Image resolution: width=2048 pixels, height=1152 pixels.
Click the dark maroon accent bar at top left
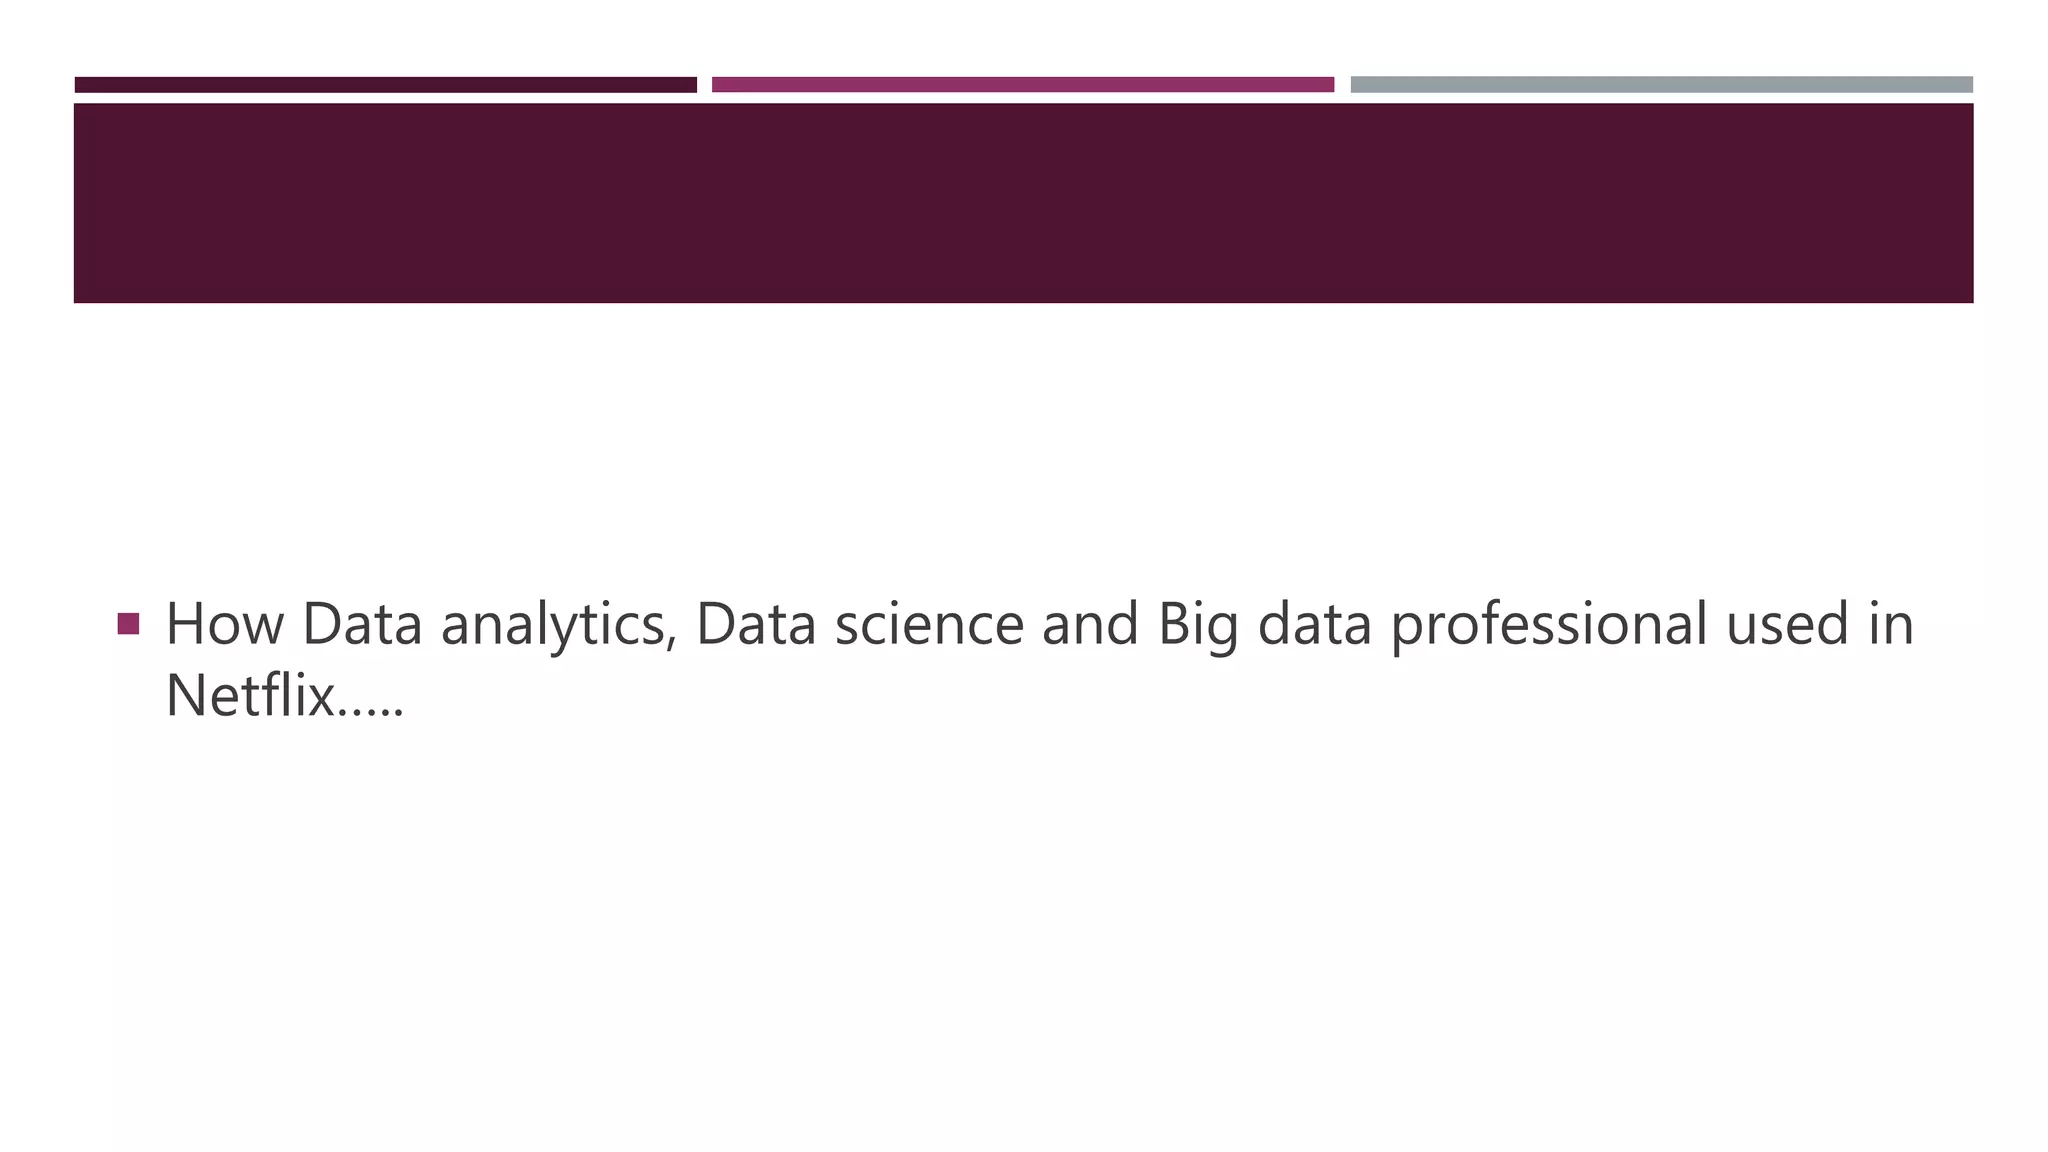coord(385,85)
